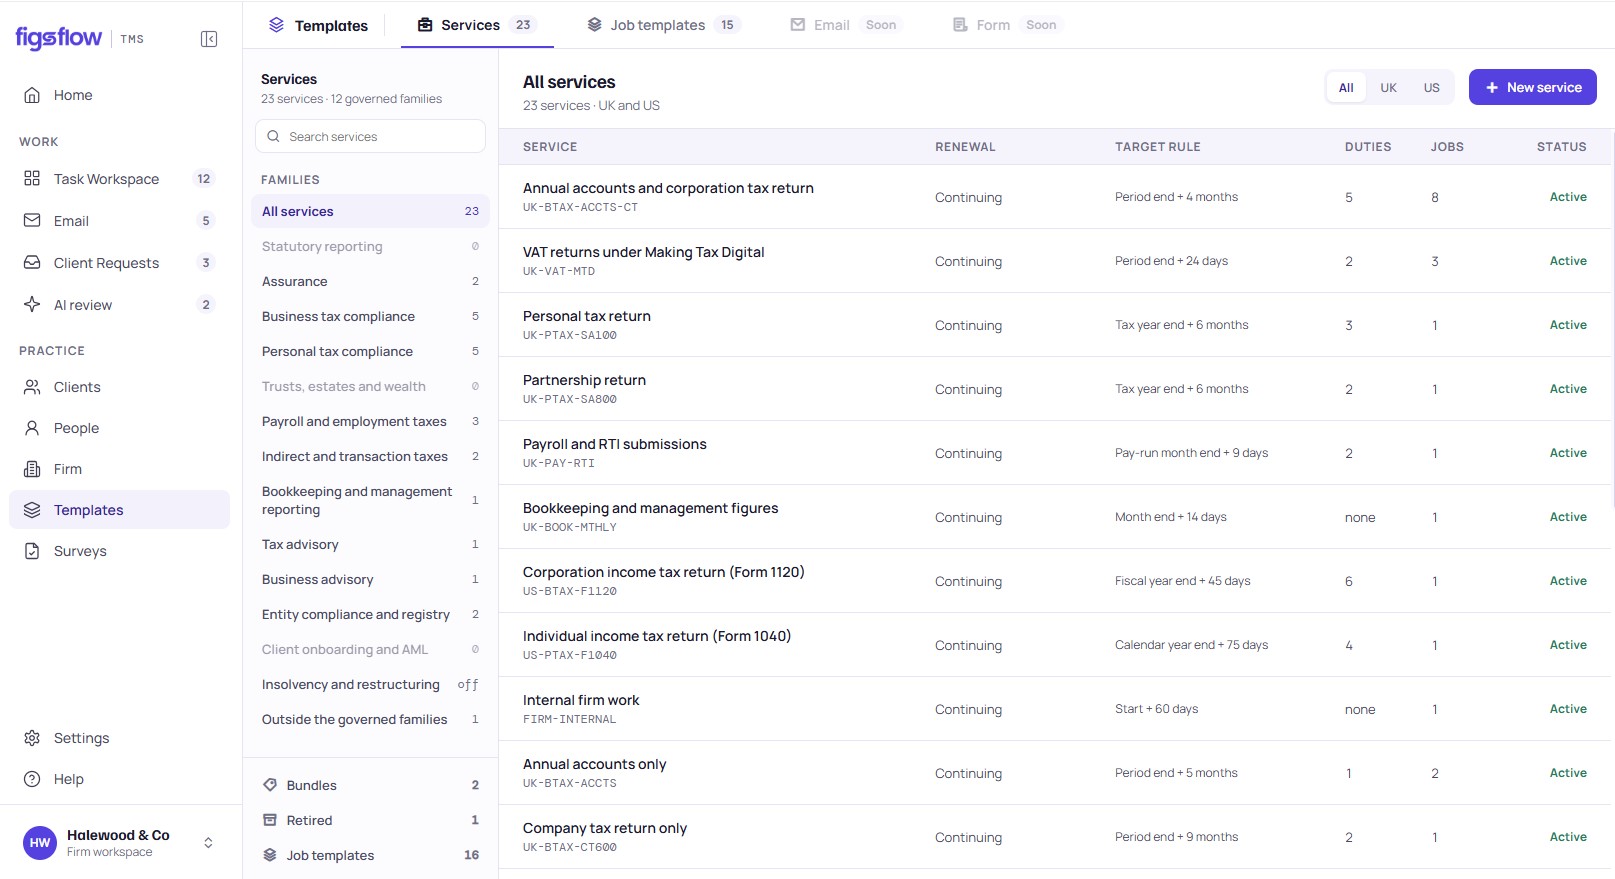Select Entity compliance and registry family
This screenshot has height=879, width=1615.
(x=370, y=614)
